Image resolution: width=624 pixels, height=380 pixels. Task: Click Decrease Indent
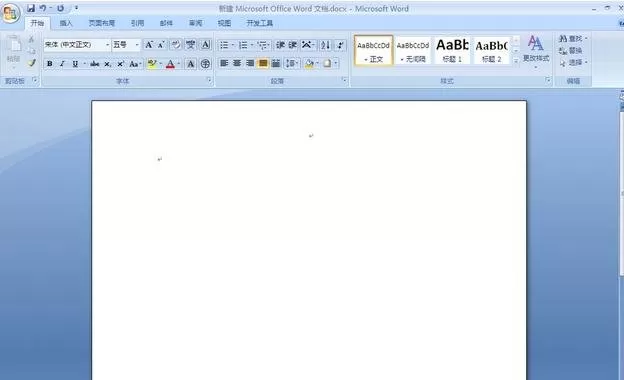pos(280,45)
